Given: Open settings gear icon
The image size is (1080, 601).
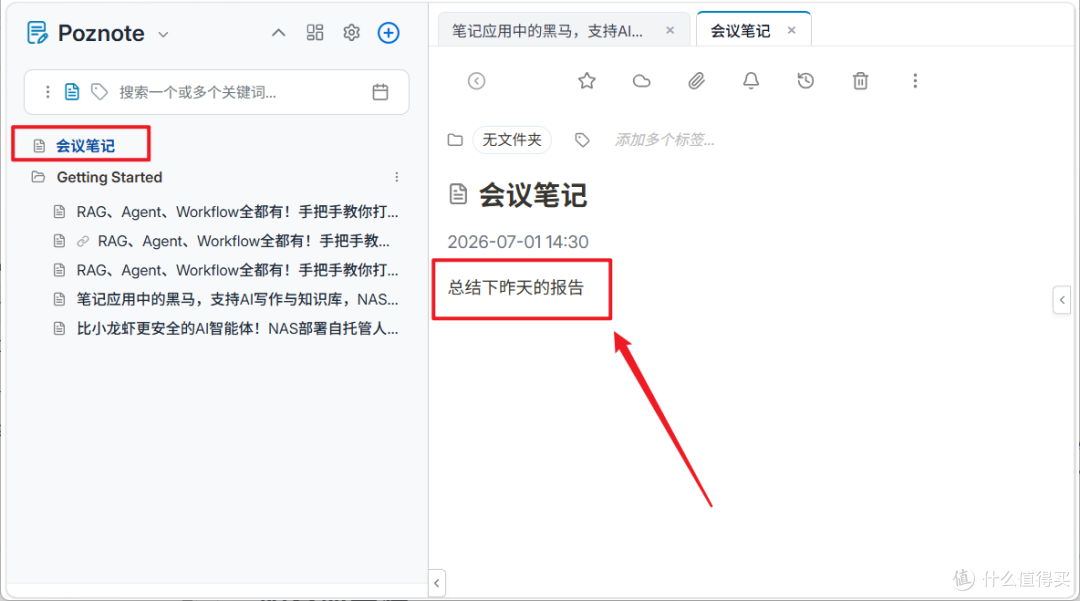Looking at the screenshot, I should (351, 32).
